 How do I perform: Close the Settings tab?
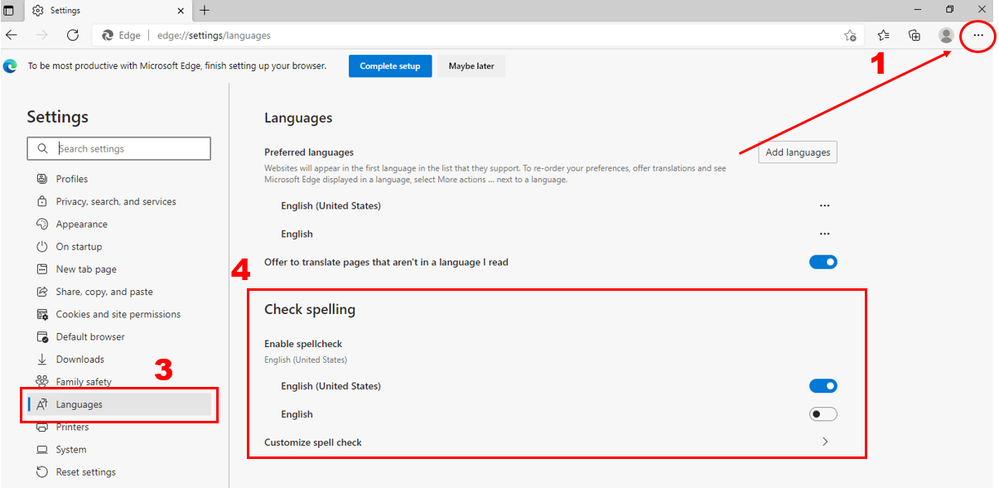180,11
